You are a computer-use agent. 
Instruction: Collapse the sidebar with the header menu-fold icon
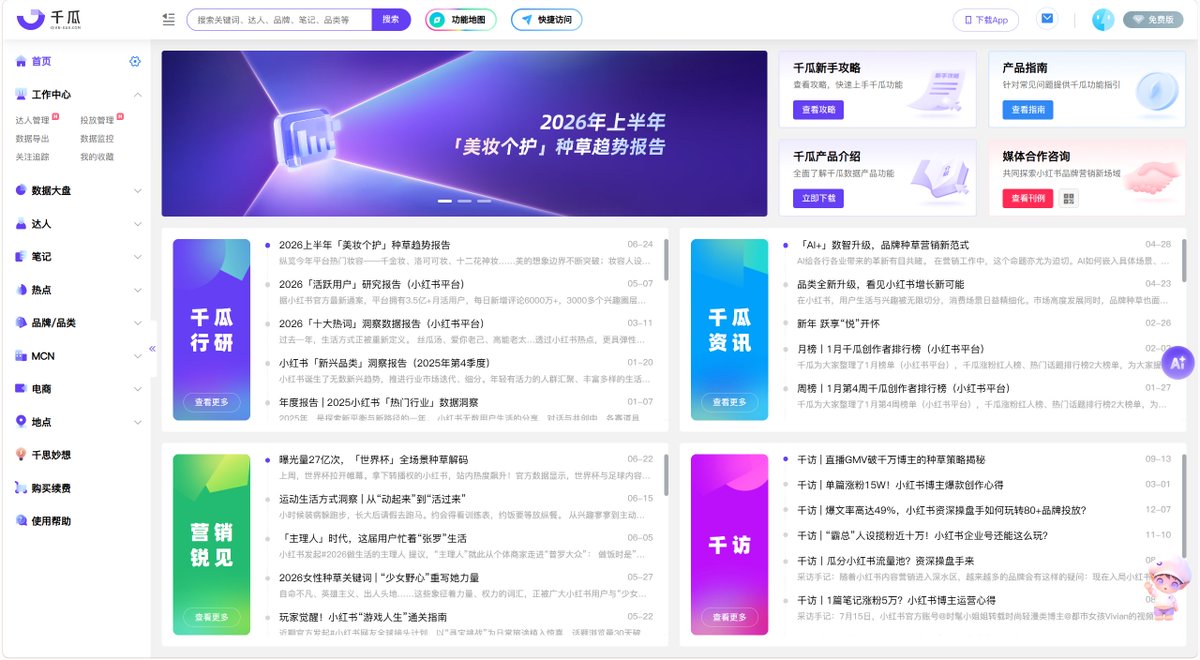coord(168,19)
